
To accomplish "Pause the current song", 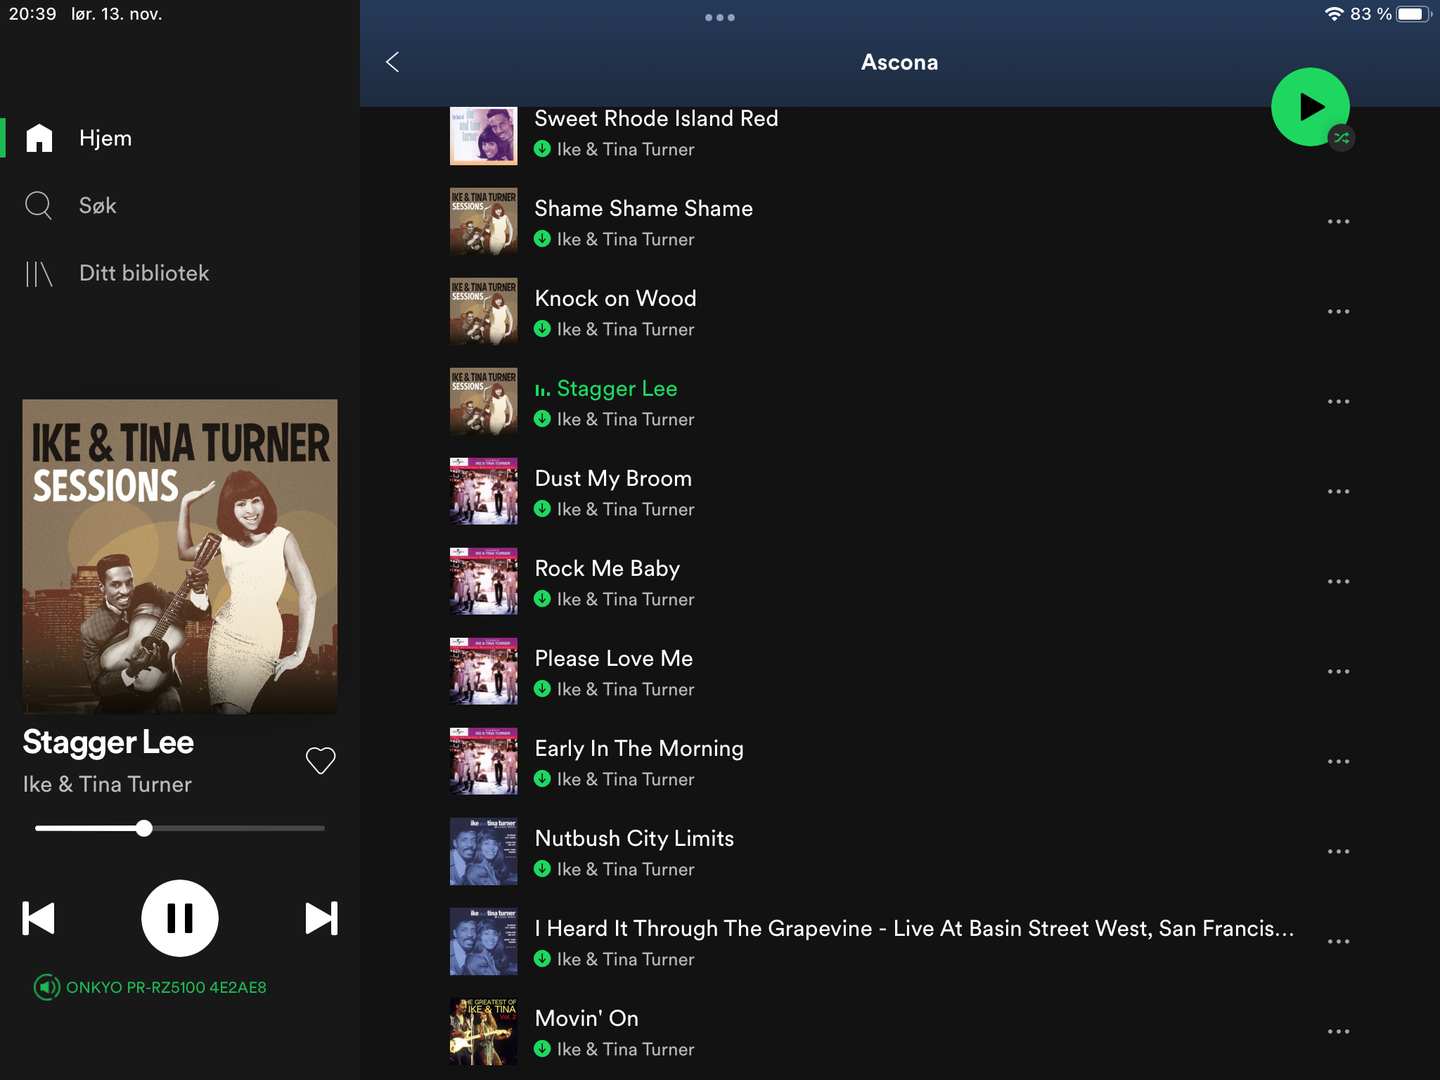I will (180, 918).
